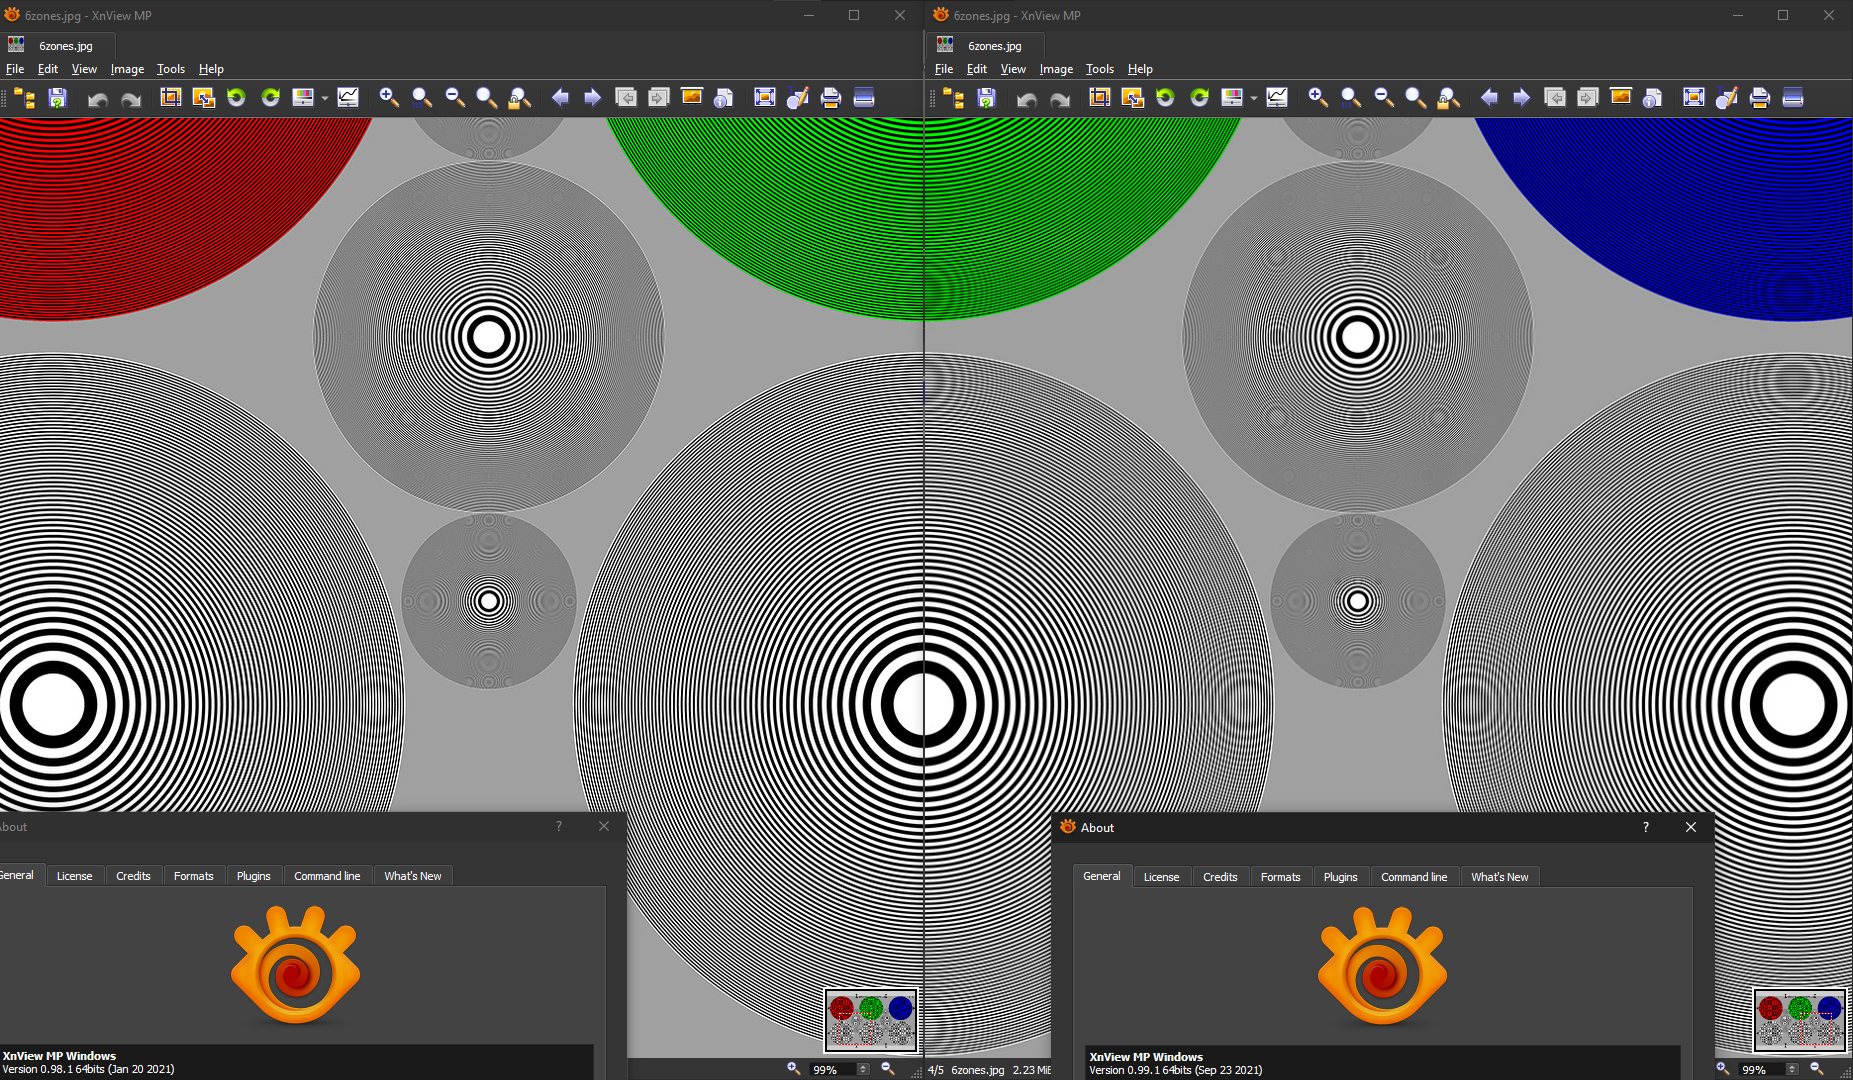
Task: Open Image menu in left window
Action: click(x=127, y=69)
